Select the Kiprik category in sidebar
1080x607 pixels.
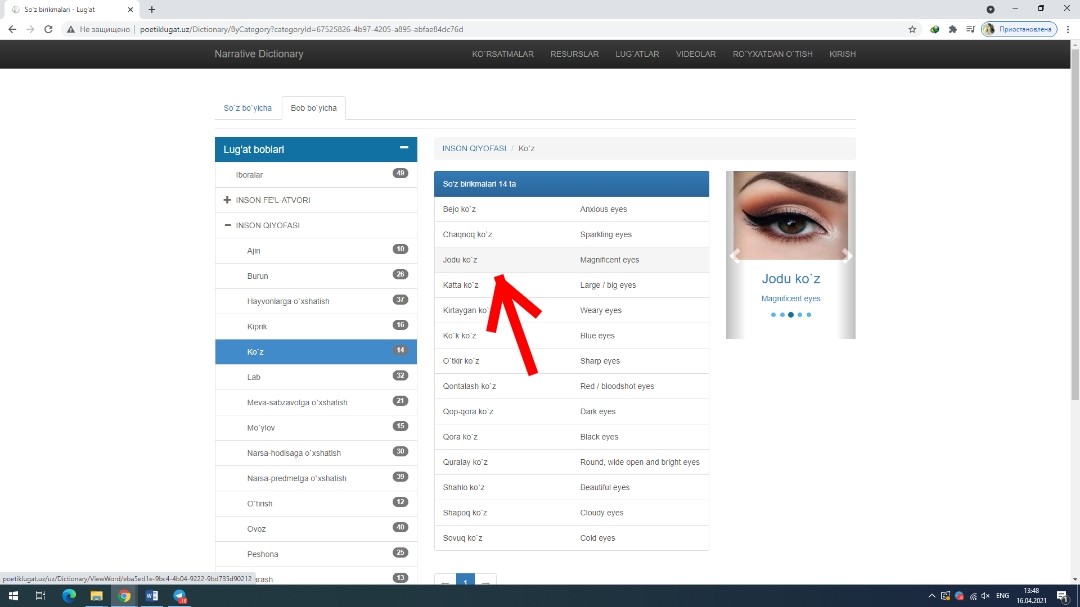(257, 327)
